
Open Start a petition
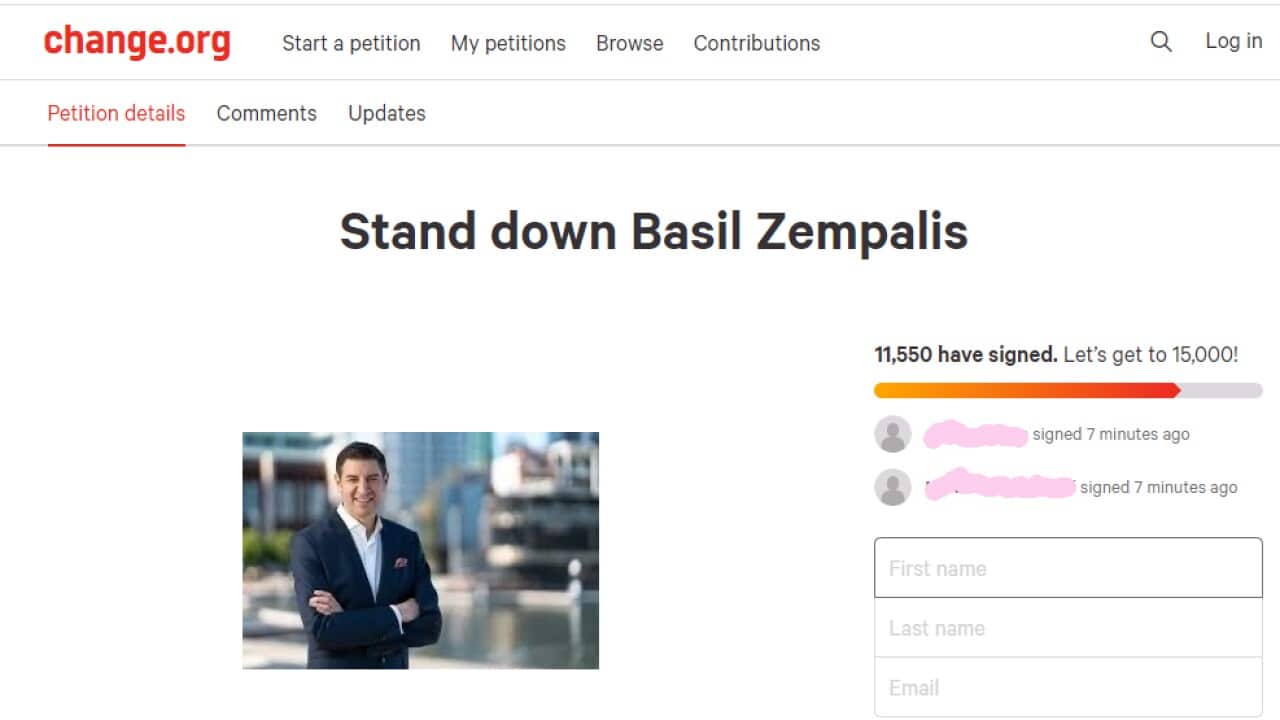[x=351, y=43]
